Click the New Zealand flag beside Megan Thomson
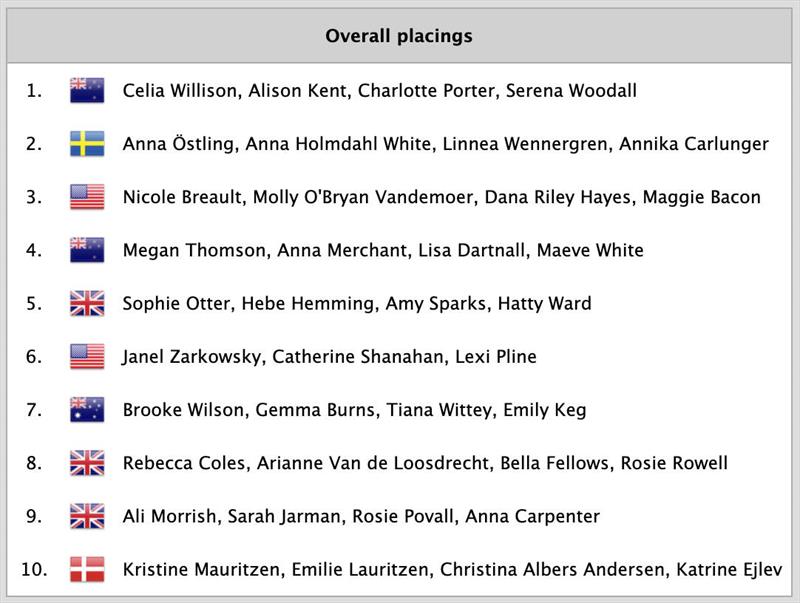This screenshot has height=603, width=800. pyautogui.click(x=87, y=250)
